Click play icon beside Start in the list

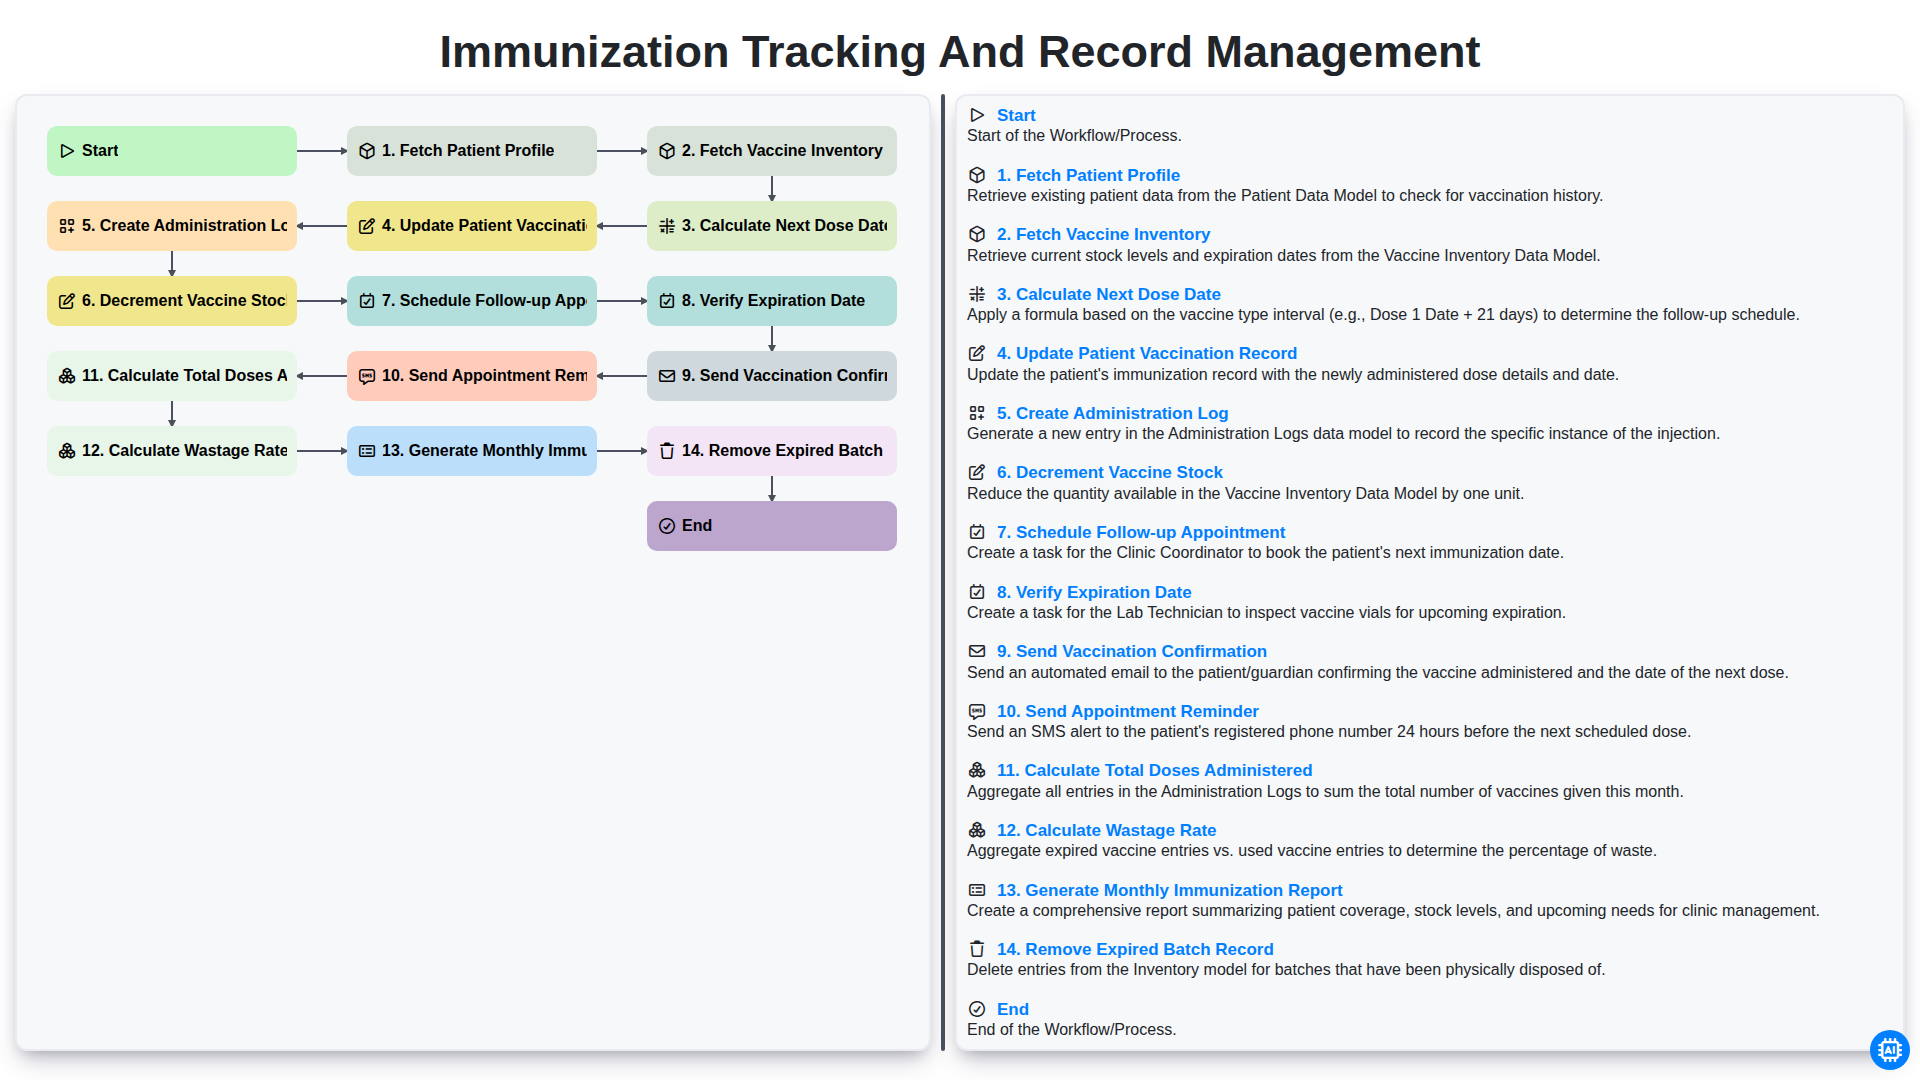[x=977, y=116]
